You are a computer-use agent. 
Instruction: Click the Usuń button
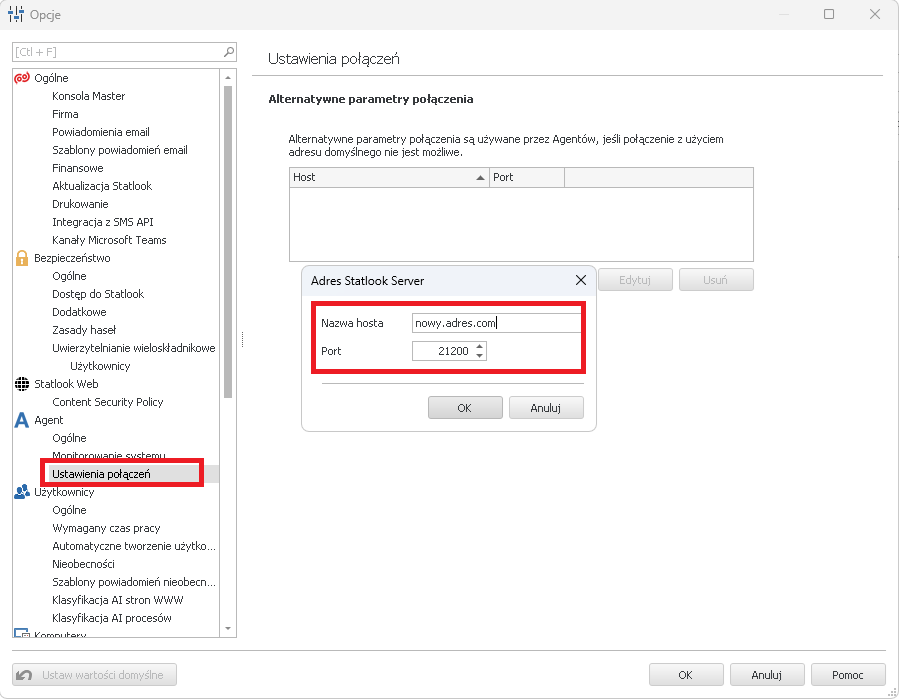(716, 280)
